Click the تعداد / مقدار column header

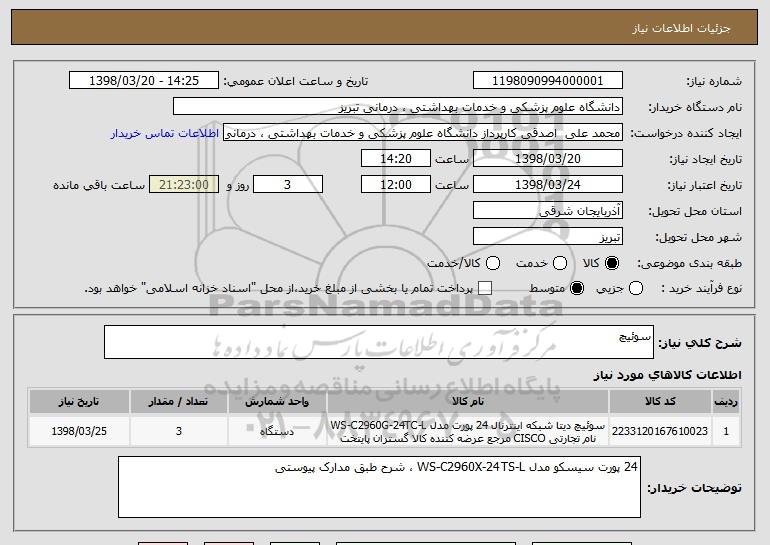(x=179, y=402)
